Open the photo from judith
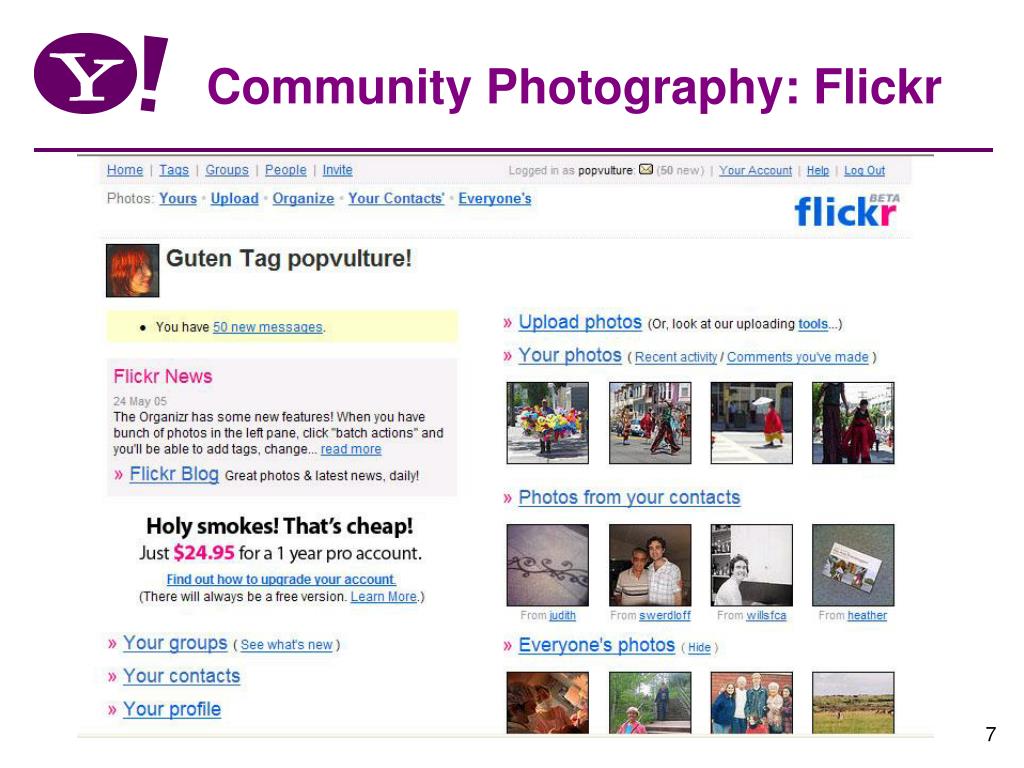1024x768 pixels. pyautogui.click(x=547, y=565)
